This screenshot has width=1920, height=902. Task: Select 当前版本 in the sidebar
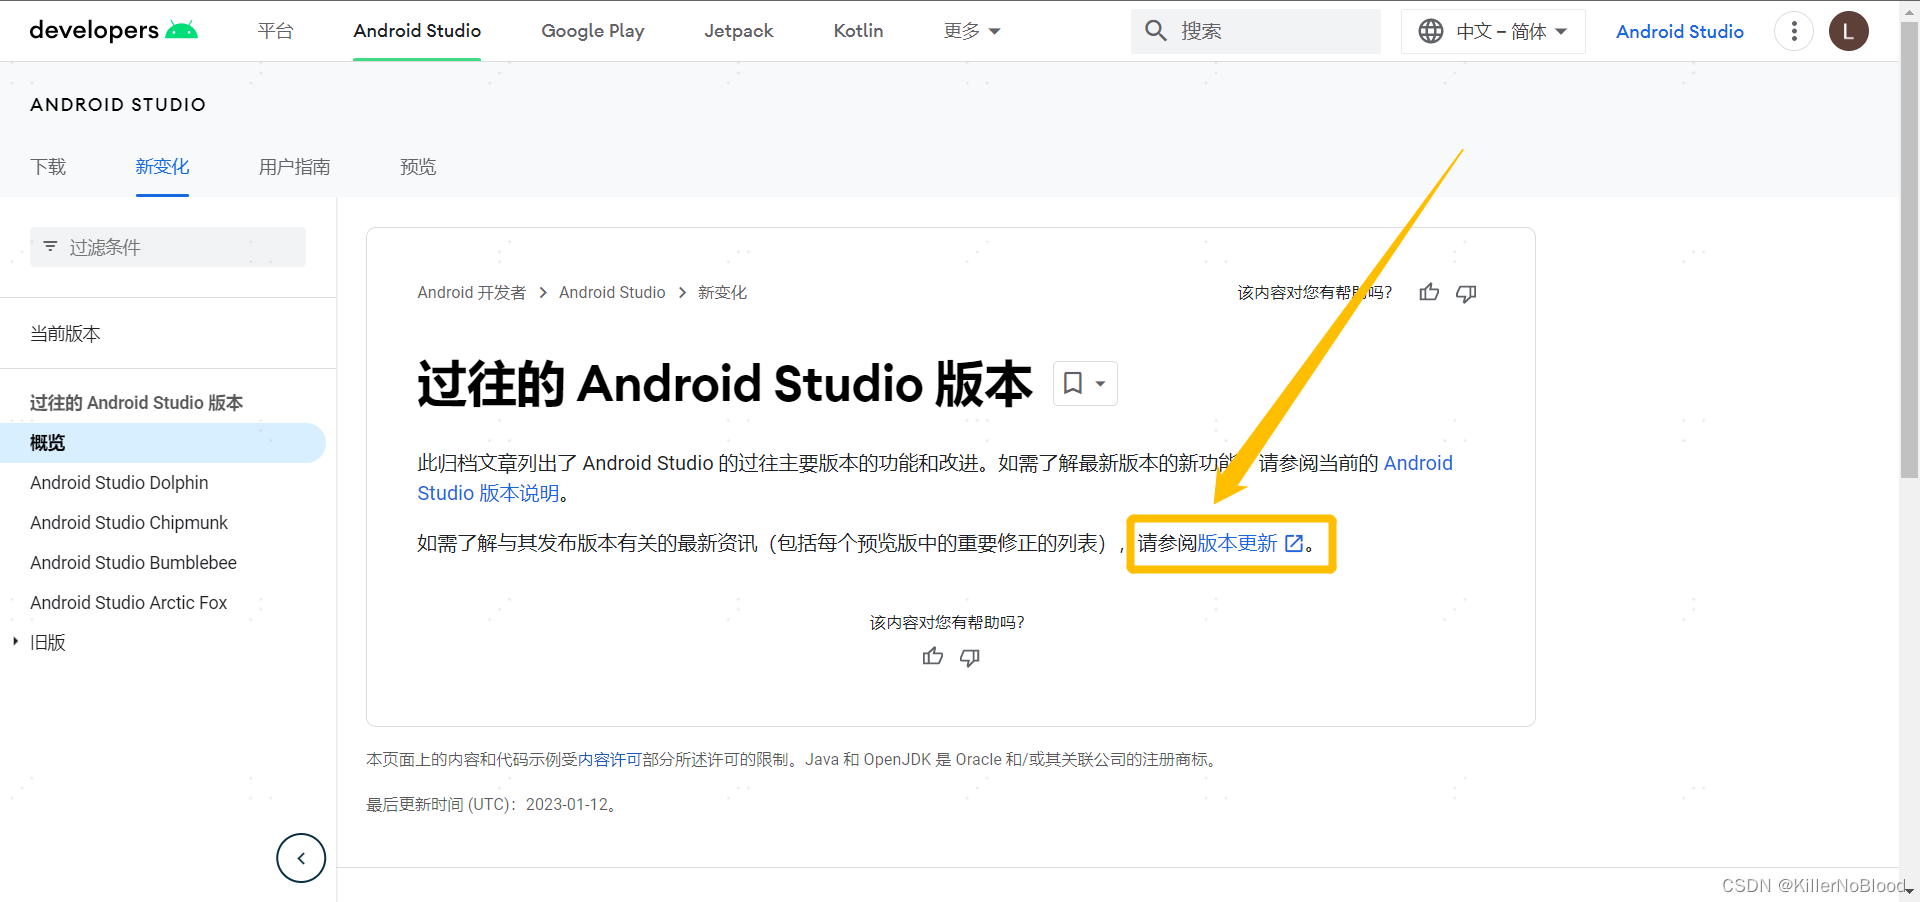[65, 334]
